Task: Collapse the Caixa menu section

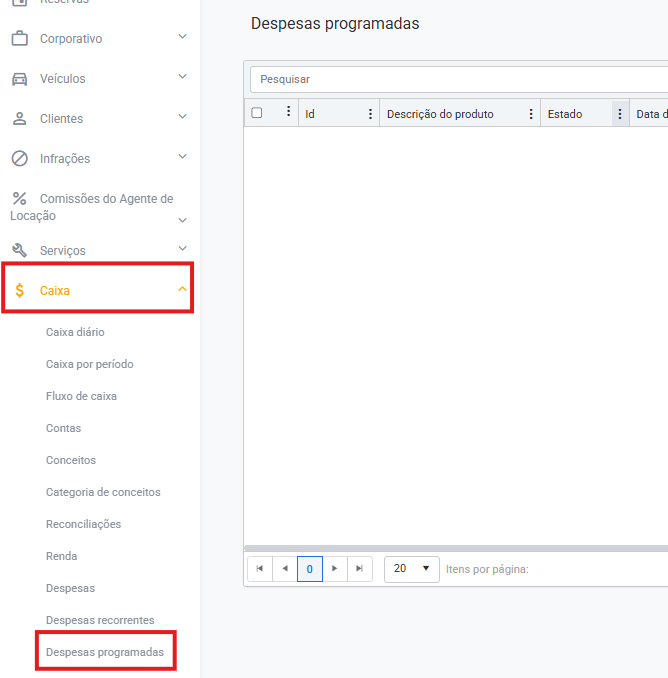Action: coord(182,290)
